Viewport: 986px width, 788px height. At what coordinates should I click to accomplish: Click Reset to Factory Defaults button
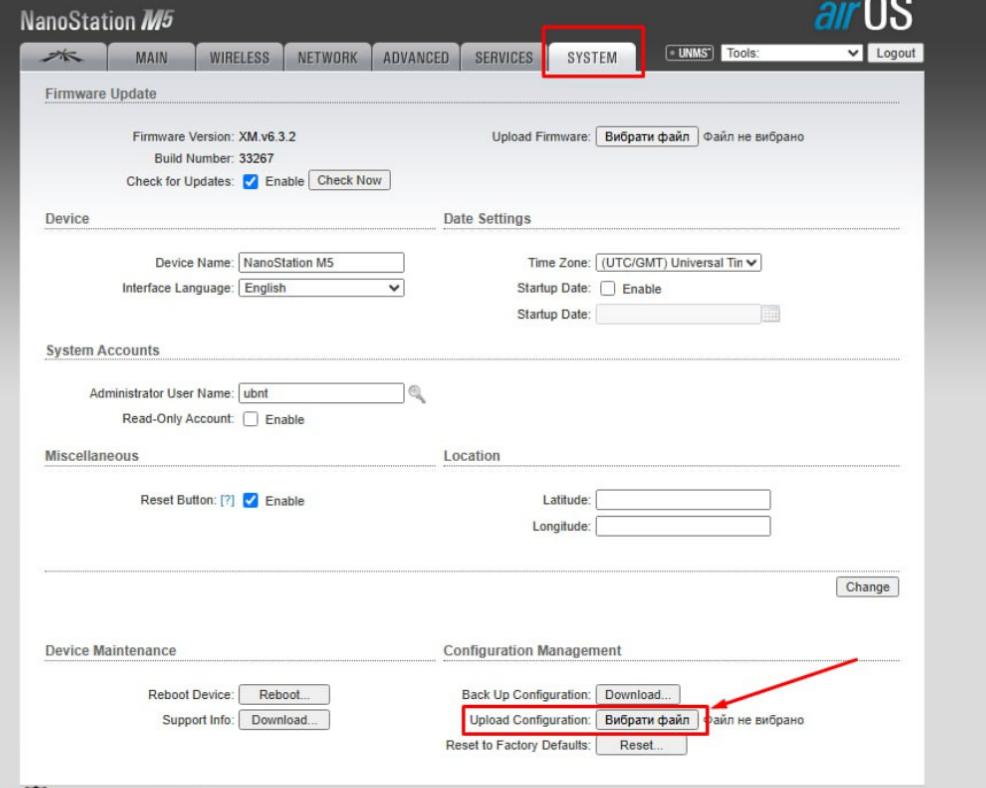point(641,745)
